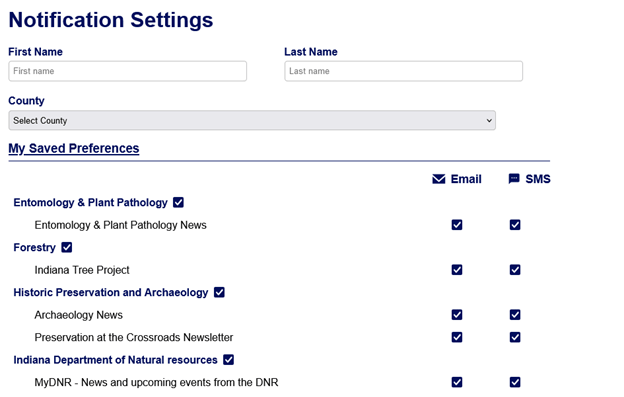Click the Email envelope icon
624x397 pixels.
439,179
